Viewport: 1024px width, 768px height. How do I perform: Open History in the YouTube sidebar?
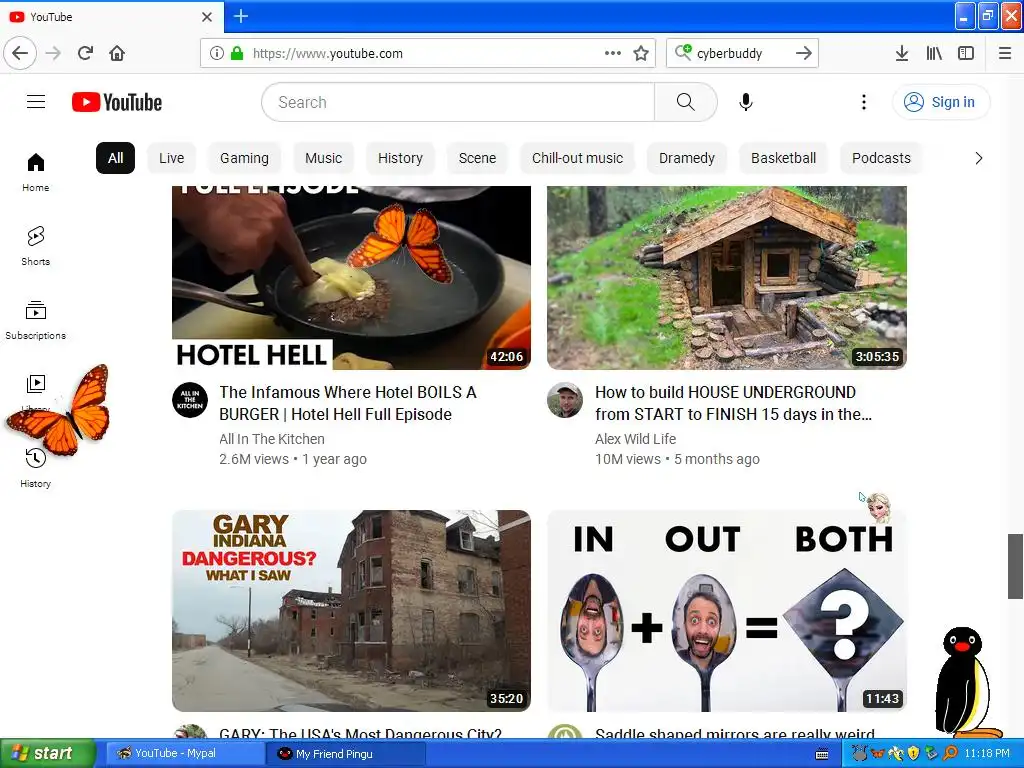36,468
